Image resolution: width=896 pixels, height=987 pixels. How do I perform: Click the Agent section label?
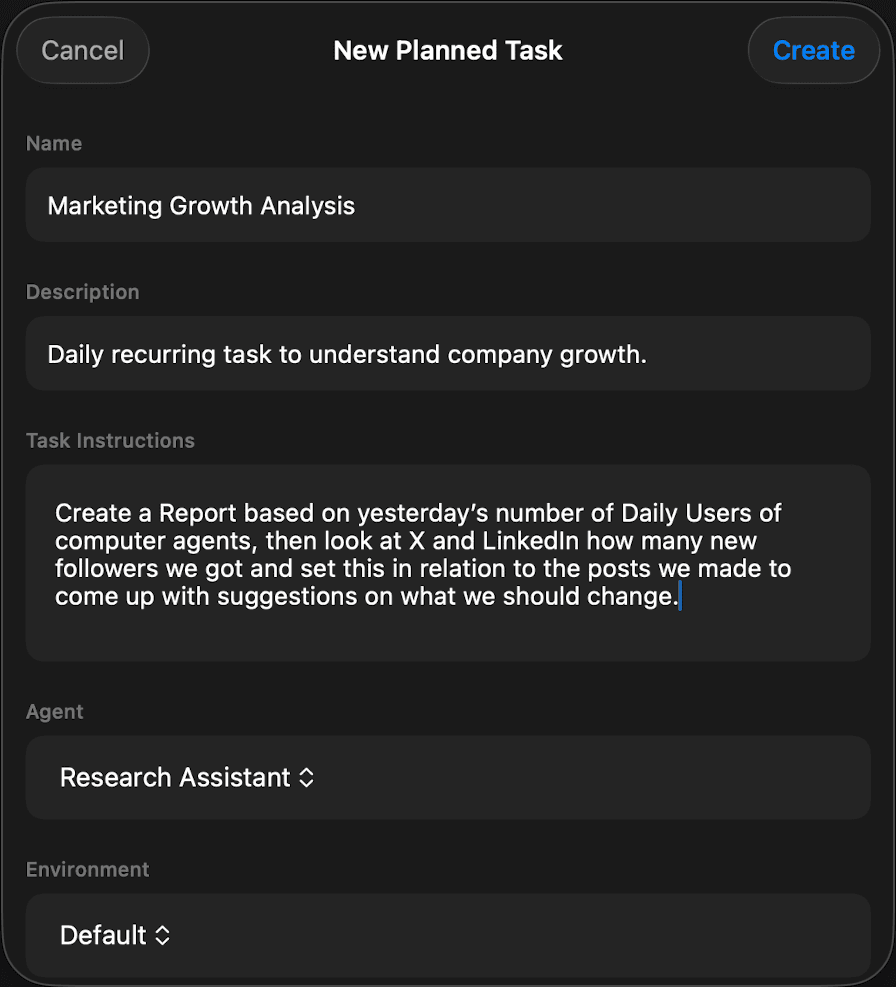[x=55, y=712]
